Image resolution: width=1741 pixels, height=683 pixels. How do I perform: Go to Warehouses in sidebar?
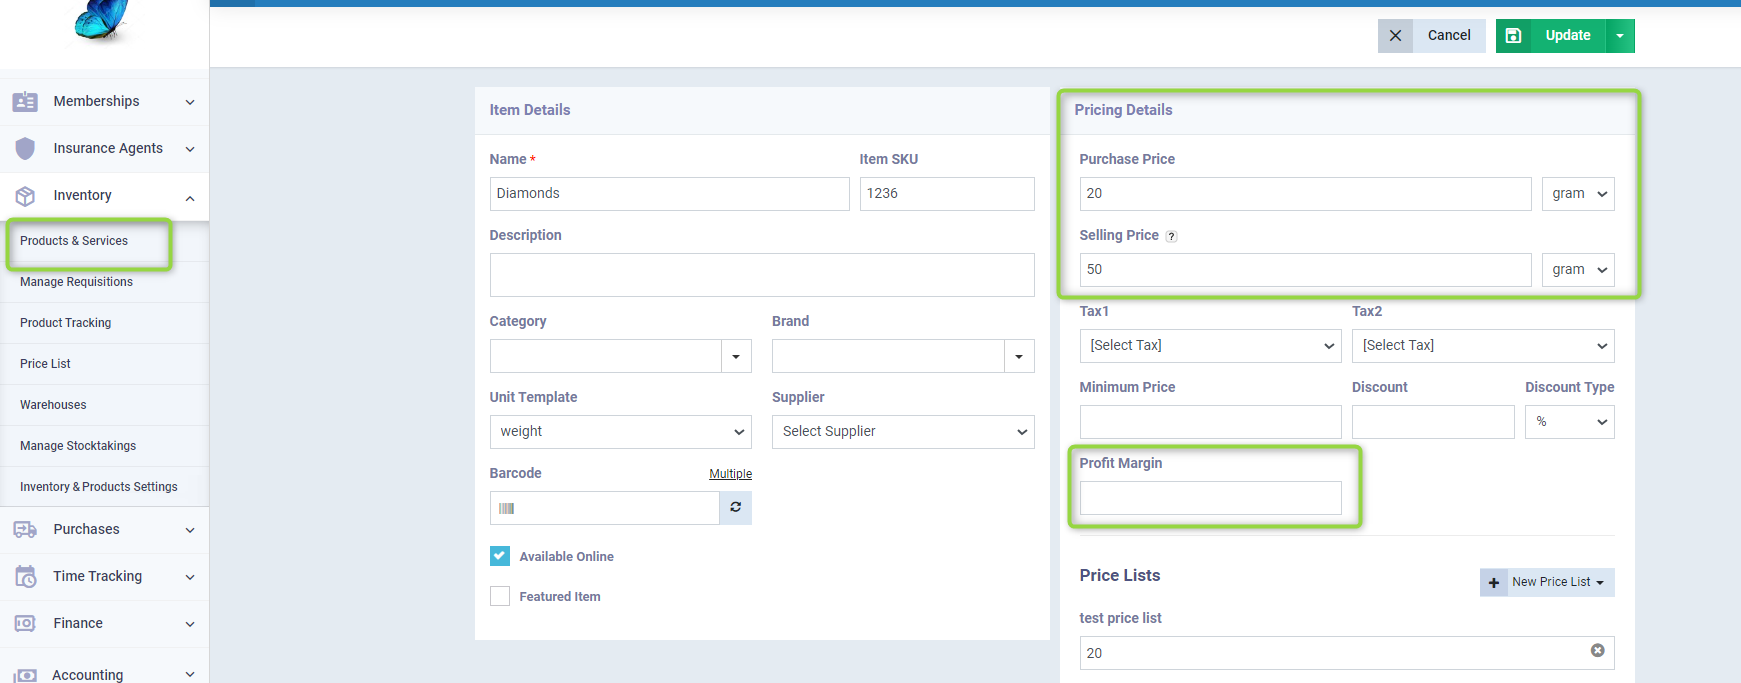click(x=53, y=405)
